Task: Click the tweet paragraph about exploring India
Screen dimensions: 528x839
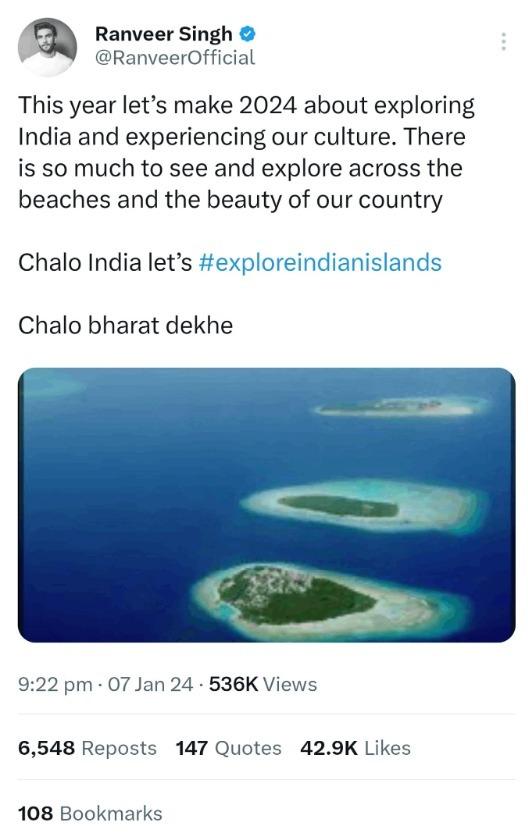Action: (246, 152)
